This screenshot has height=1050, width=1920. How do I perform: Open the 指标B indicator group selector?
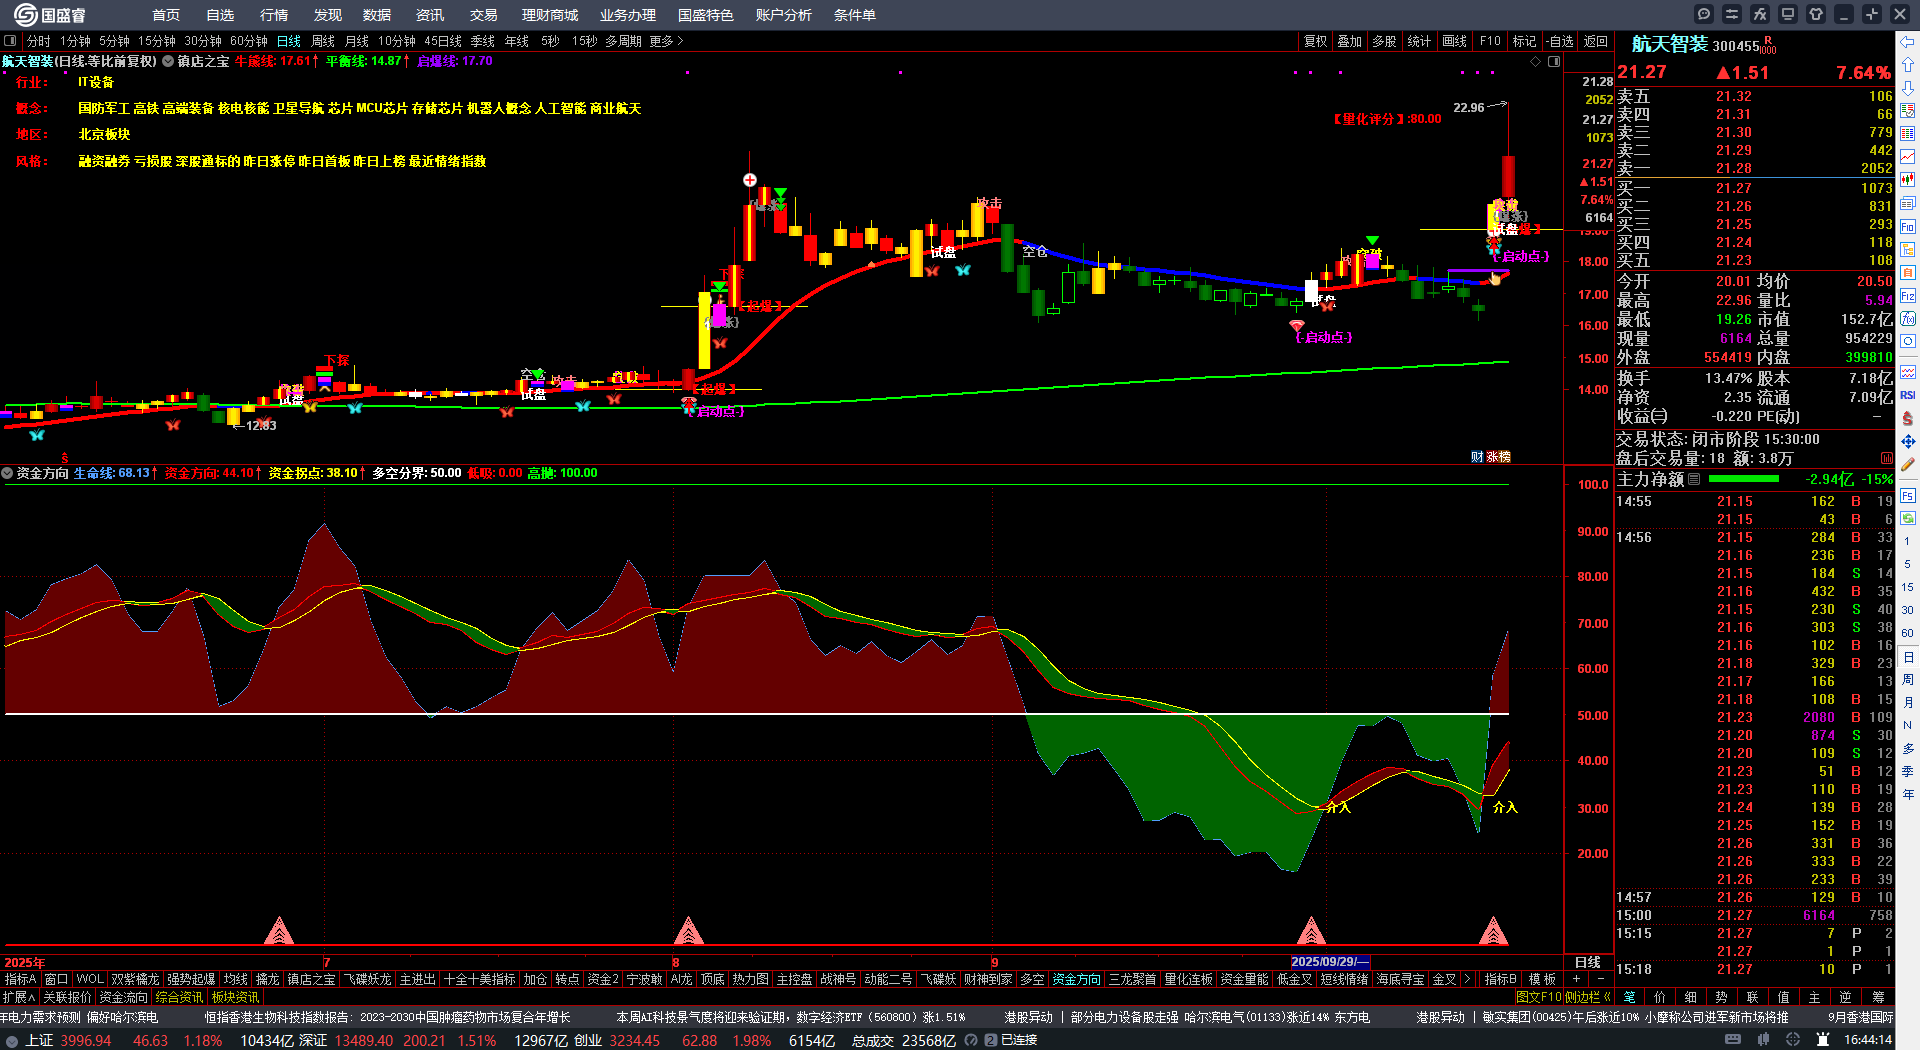click(x=1501, y=979)
